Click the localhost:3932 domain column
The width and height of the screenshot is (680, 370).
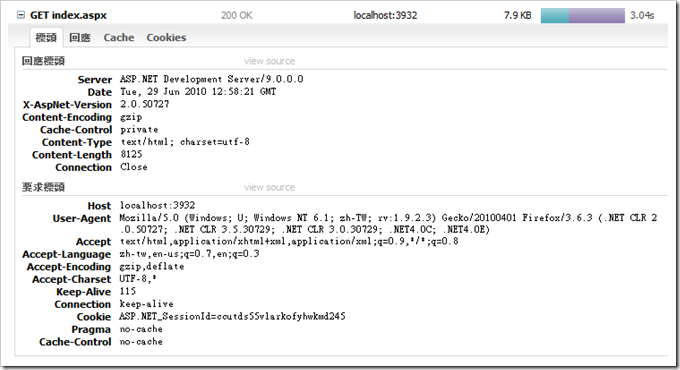(385, 16)
